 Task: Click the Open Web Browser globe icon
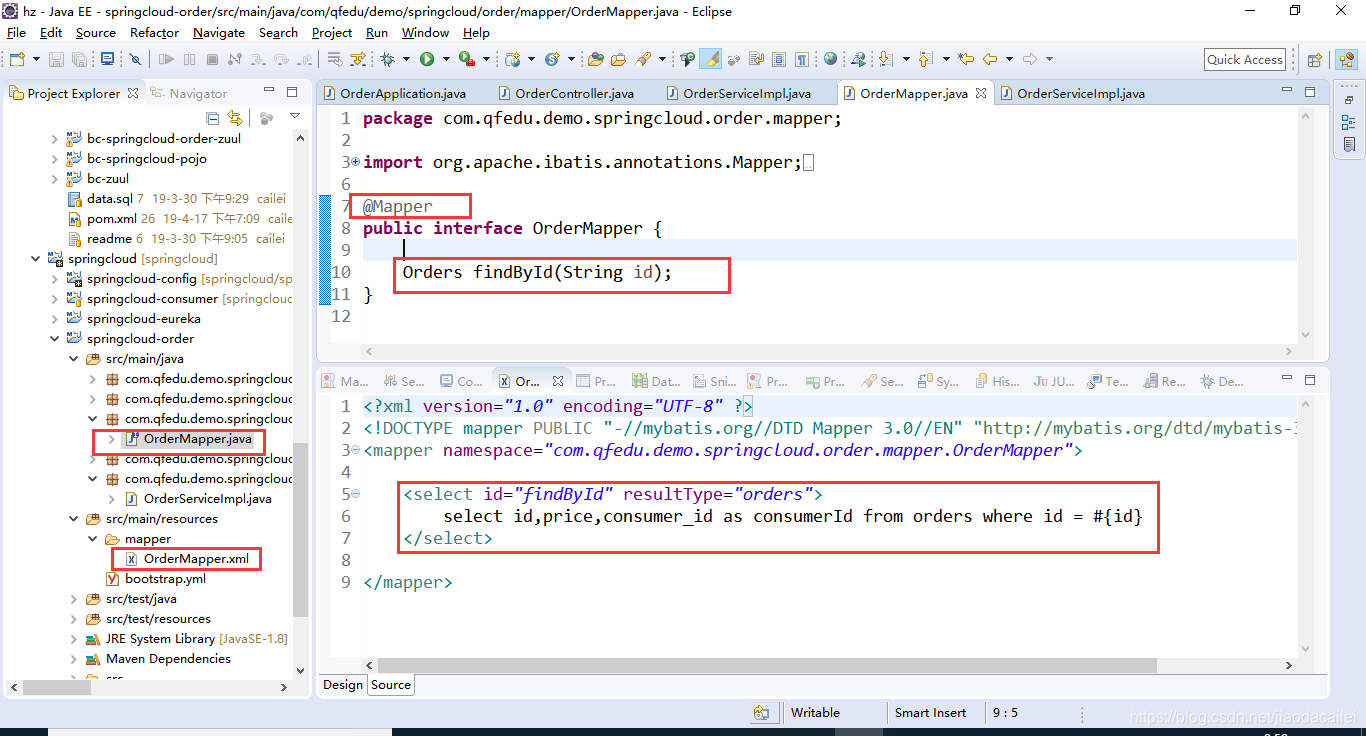tap(830, 59)
